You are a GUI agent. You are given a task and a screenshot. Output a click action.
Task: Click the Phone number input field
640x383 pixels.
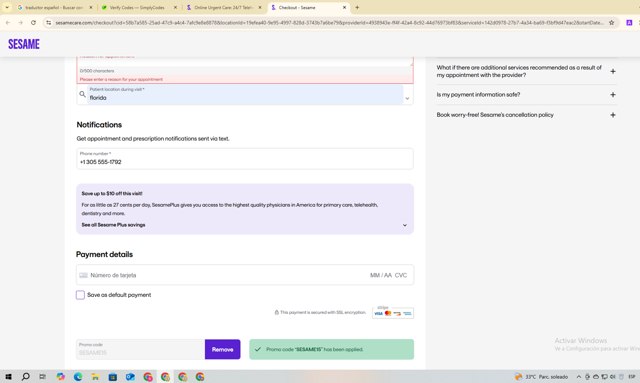[x=245, y=158]
